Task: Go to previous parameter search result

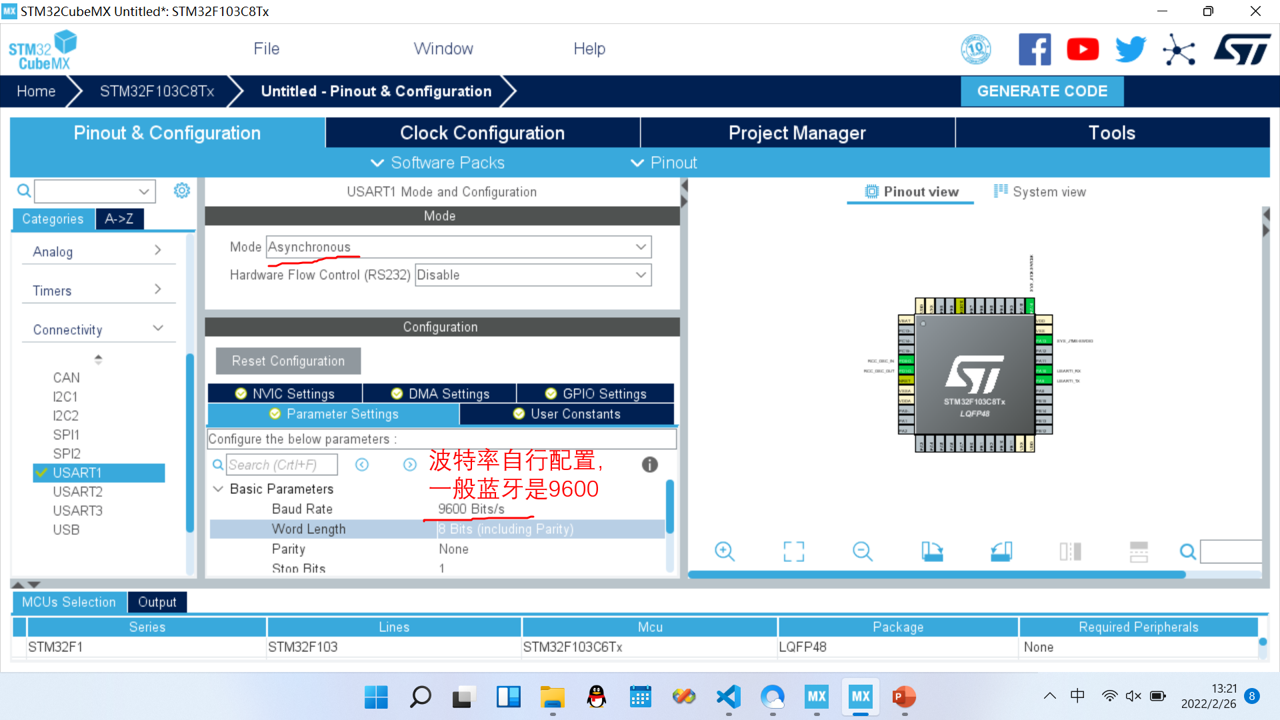Action: click(x=362, y=465)
